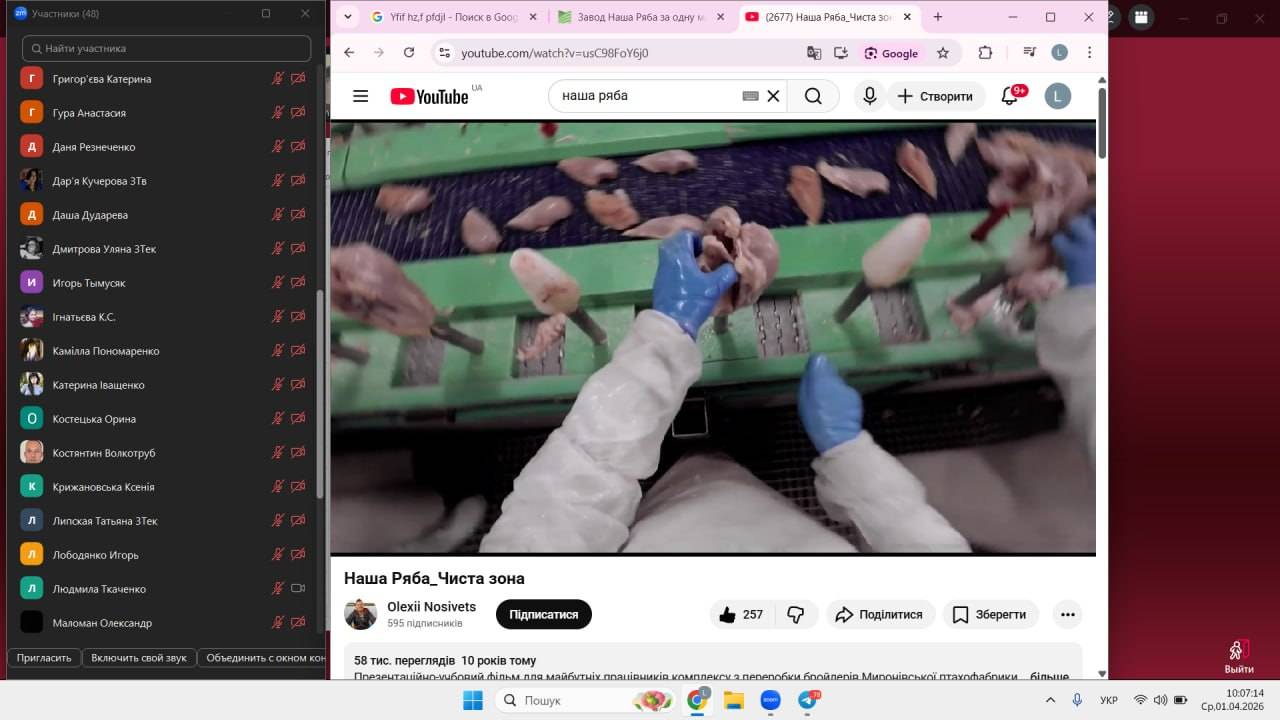Reload the page in Chrome
Image resolution: width=1280 pixels, height=720 pixels.
(x=409, y=53)
